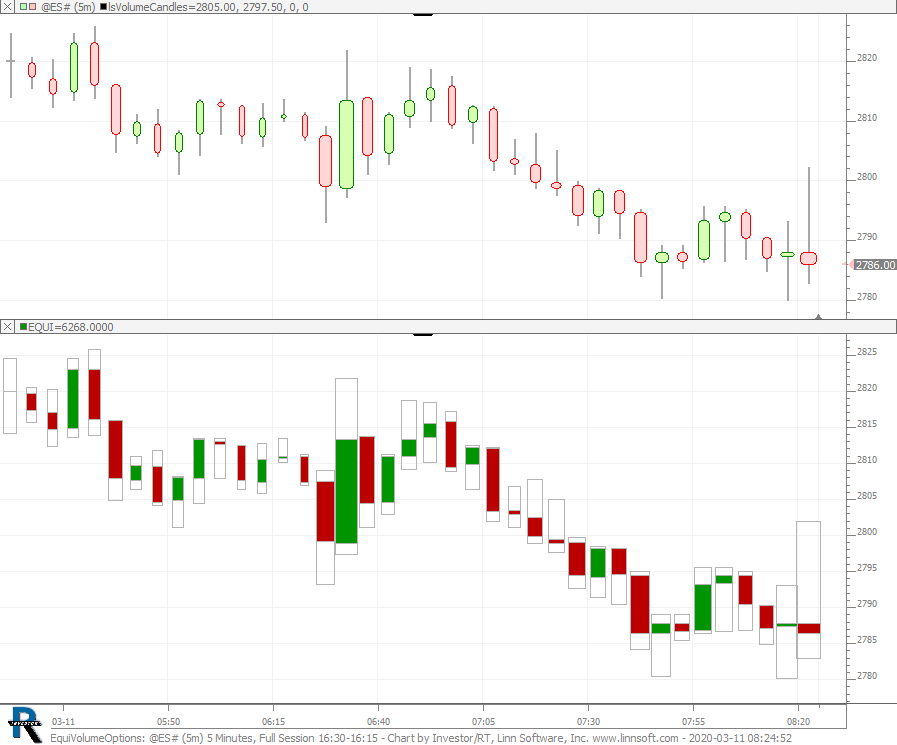Click the 07:55 time axis label

click(x=693, y=722)
